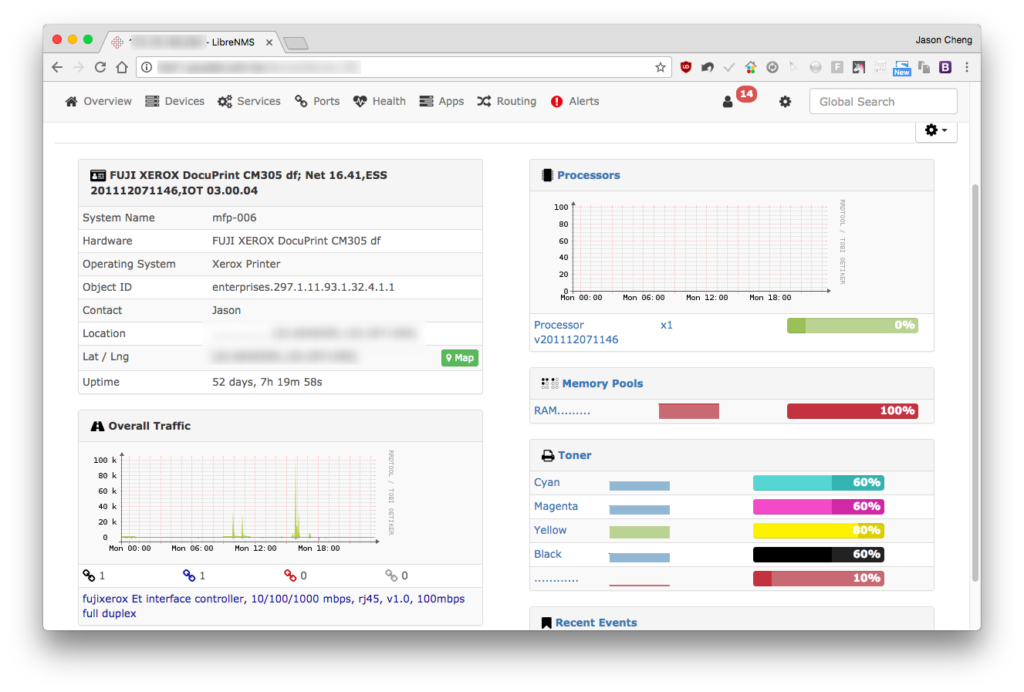The width and height of the screenshot is (1024, 692).
Task: Open the Toner section link
Action: 575,455
